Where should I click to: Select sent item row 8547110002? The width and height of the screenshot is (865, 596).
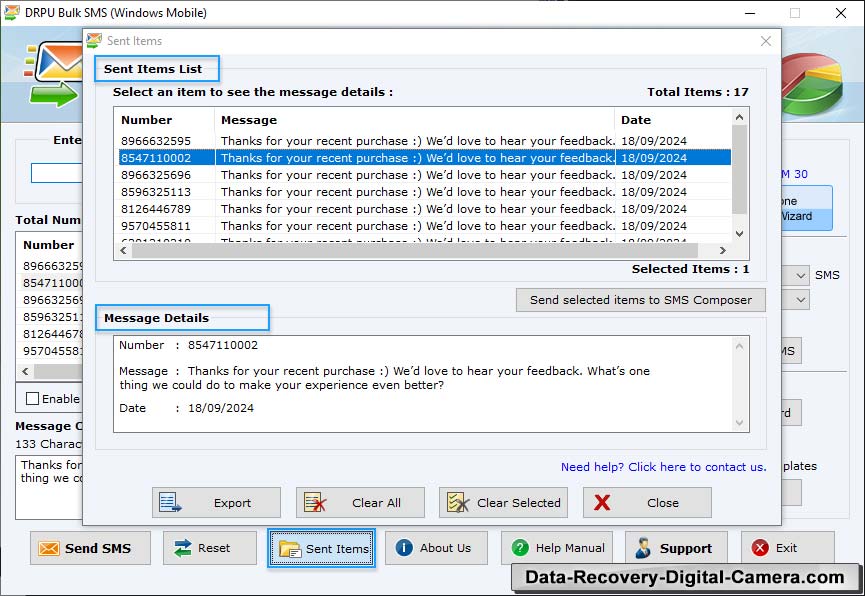point(425,158)
